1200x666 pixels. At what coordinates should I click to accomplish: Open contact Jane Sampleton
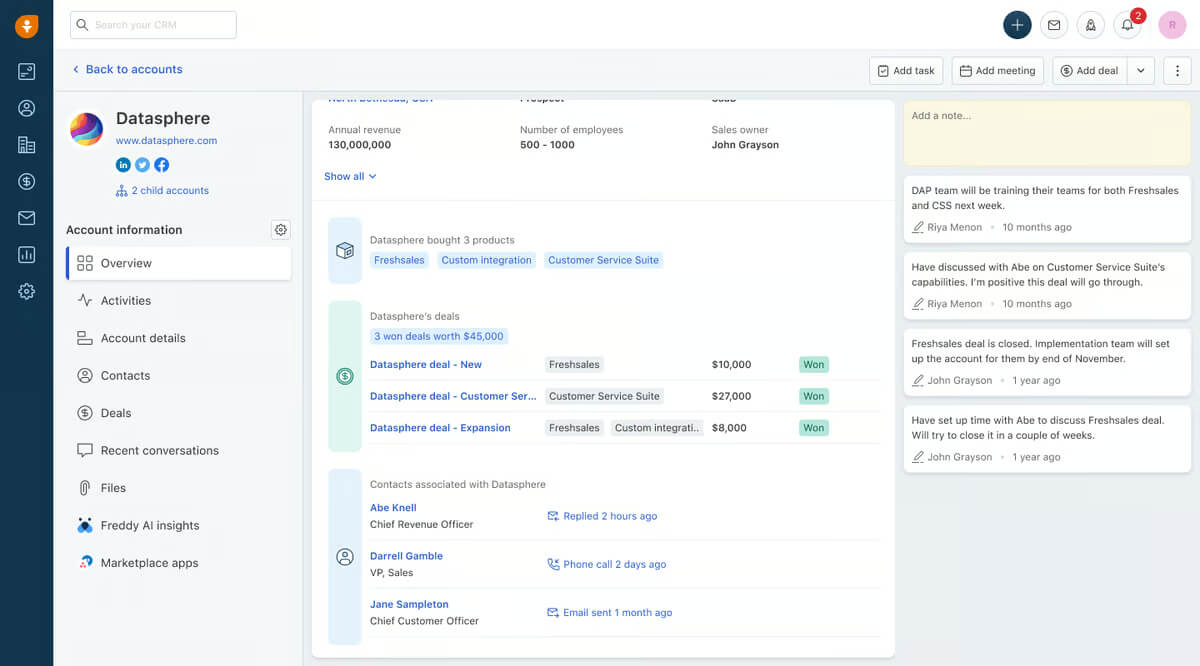(x=409, y=604)
